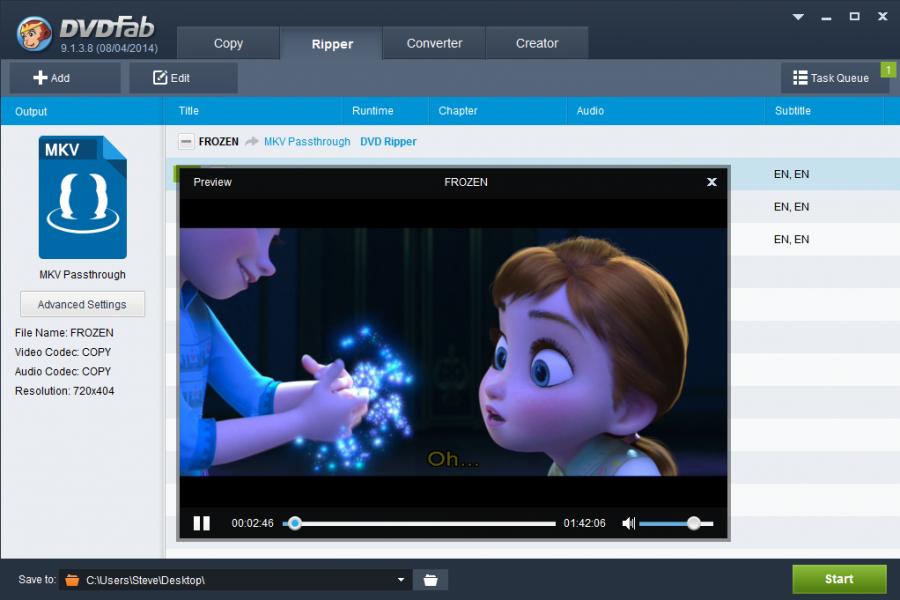
Task: Click the MKV Passthrough profile link
Action: coord(307,141)
